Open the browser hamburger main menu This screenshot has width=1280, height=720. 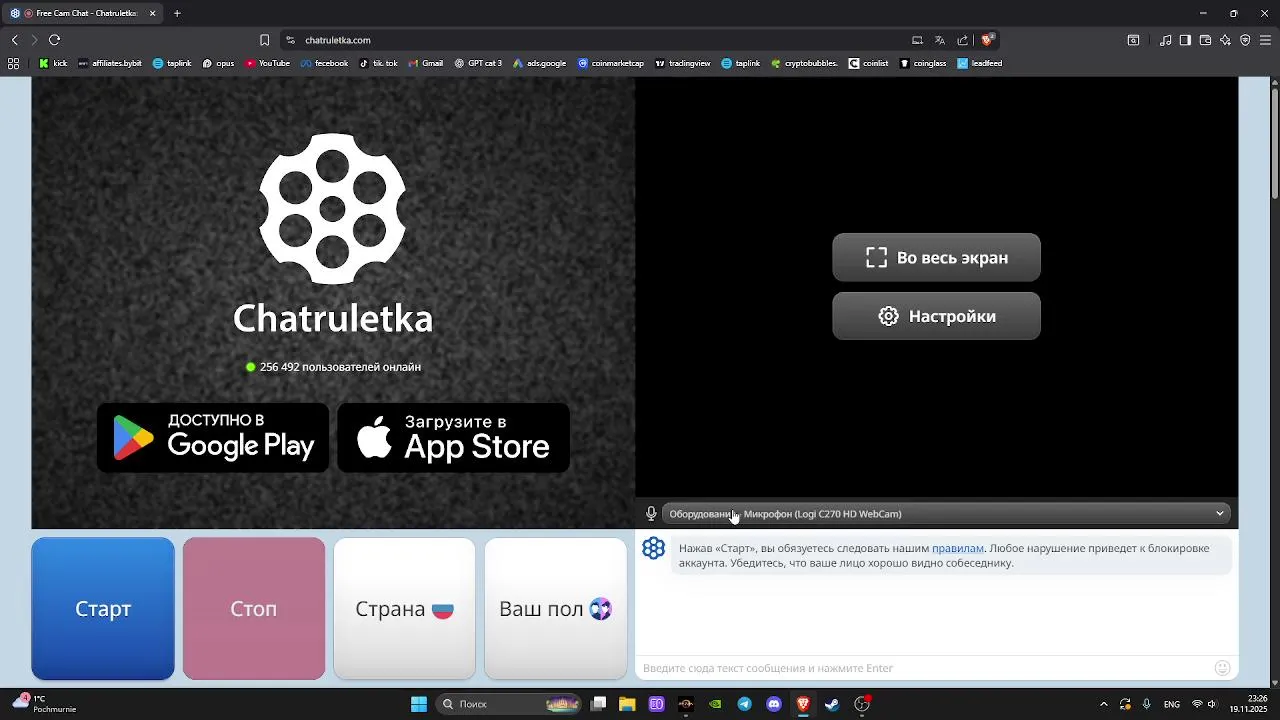[1265, 40]
